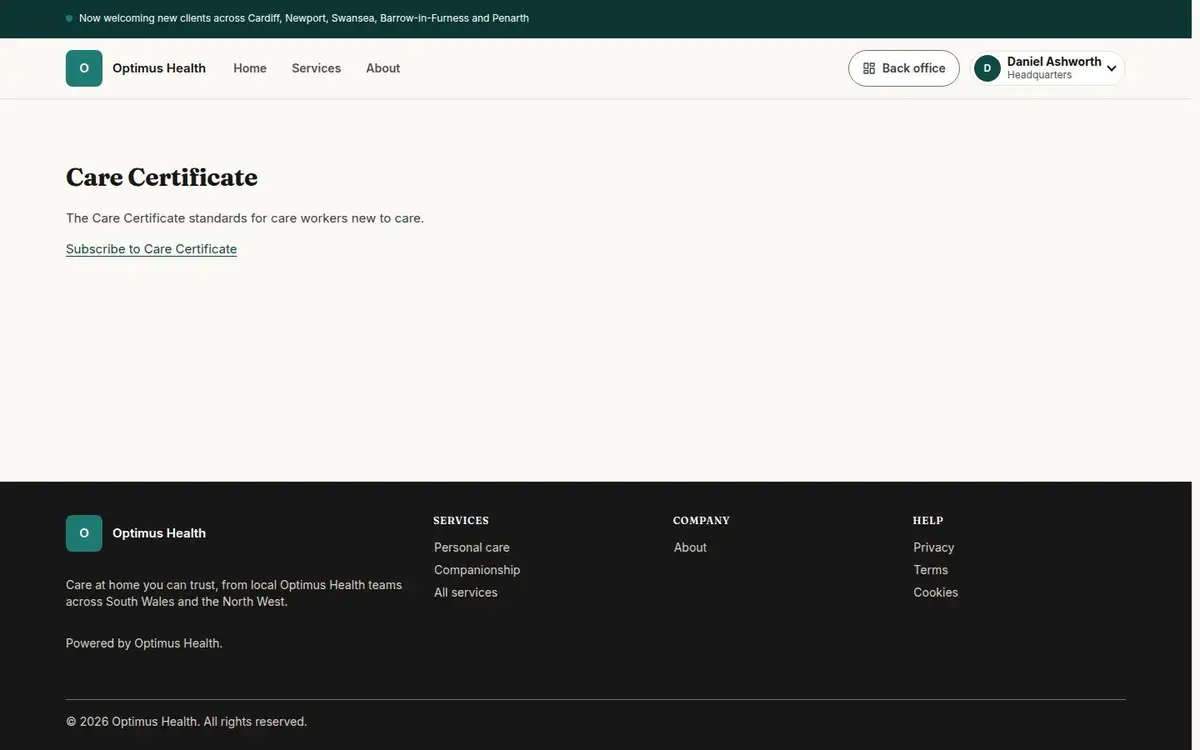
Task: Click the Optimus Health logo in header
Action: click(x=84, y=68)
